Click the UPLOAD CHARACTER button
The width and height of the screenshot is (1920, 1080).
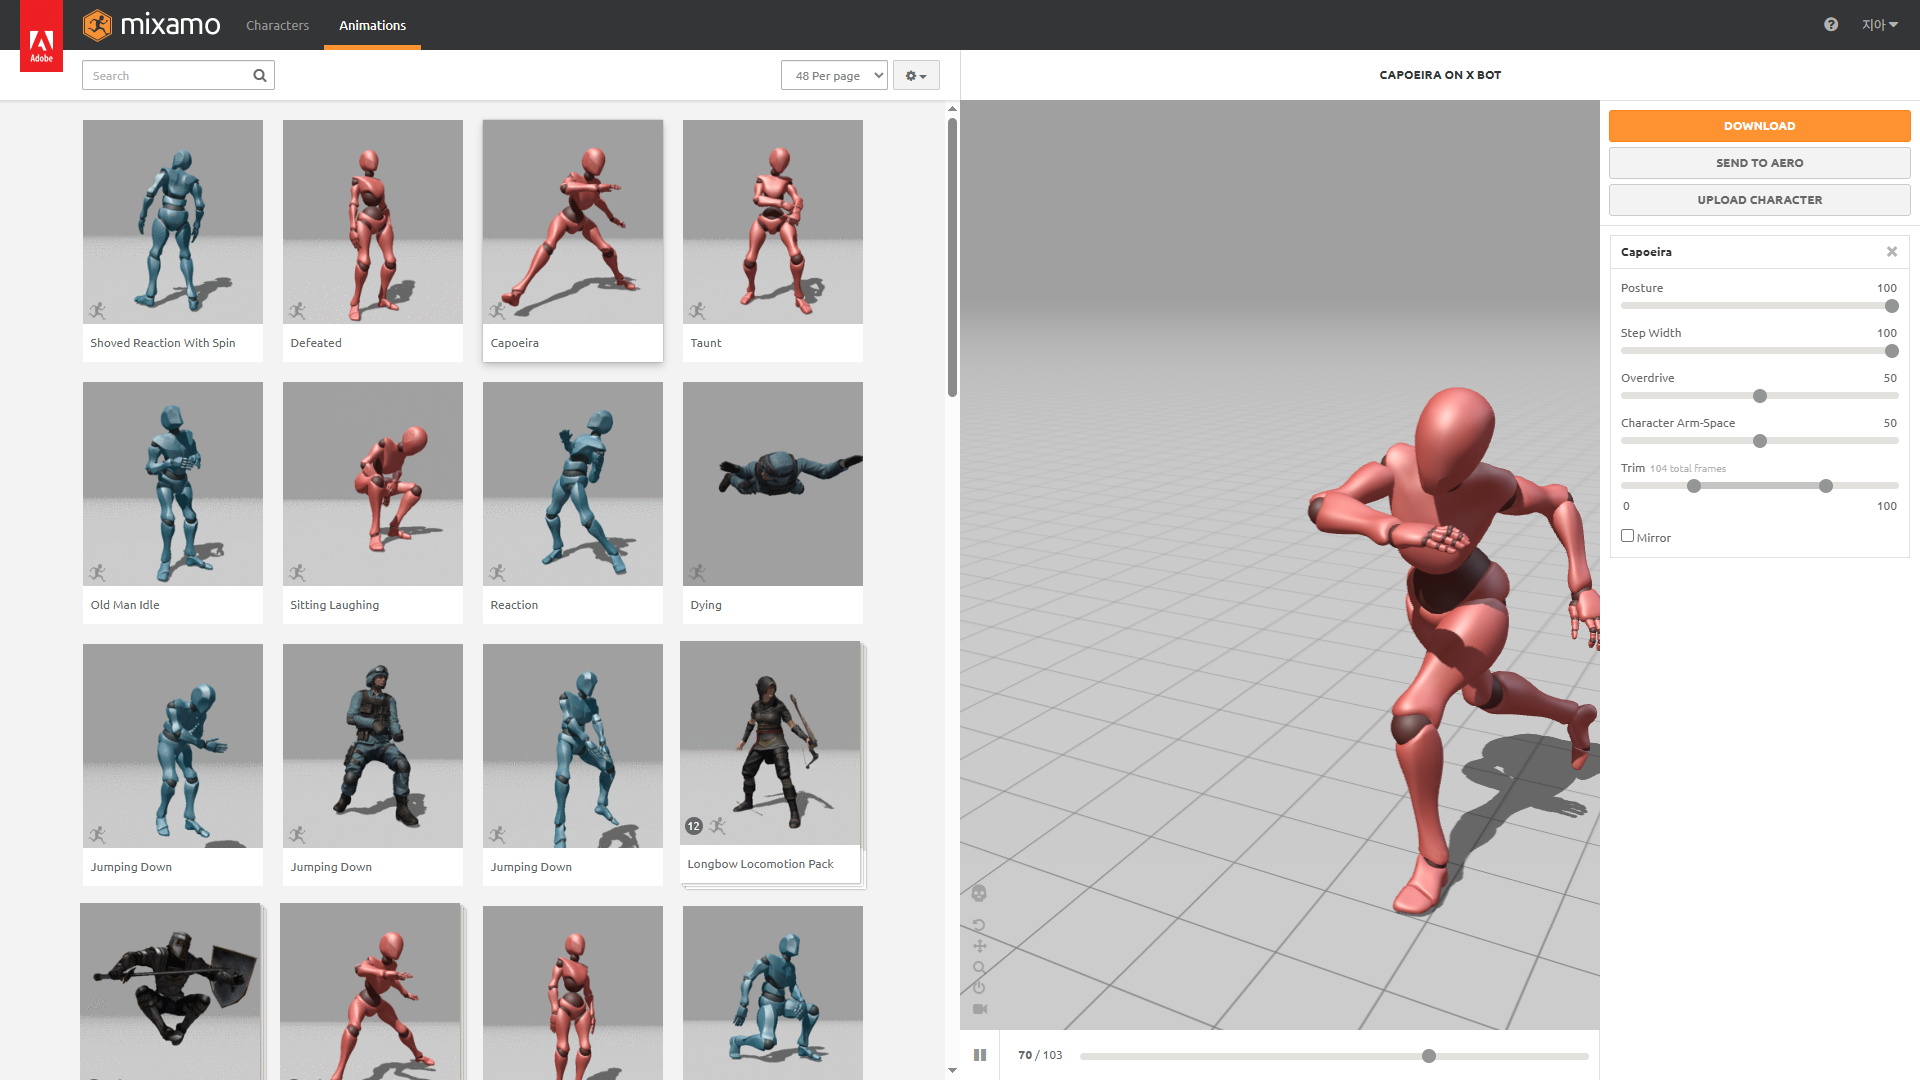pyautogui.click(x=1759, y=200)
